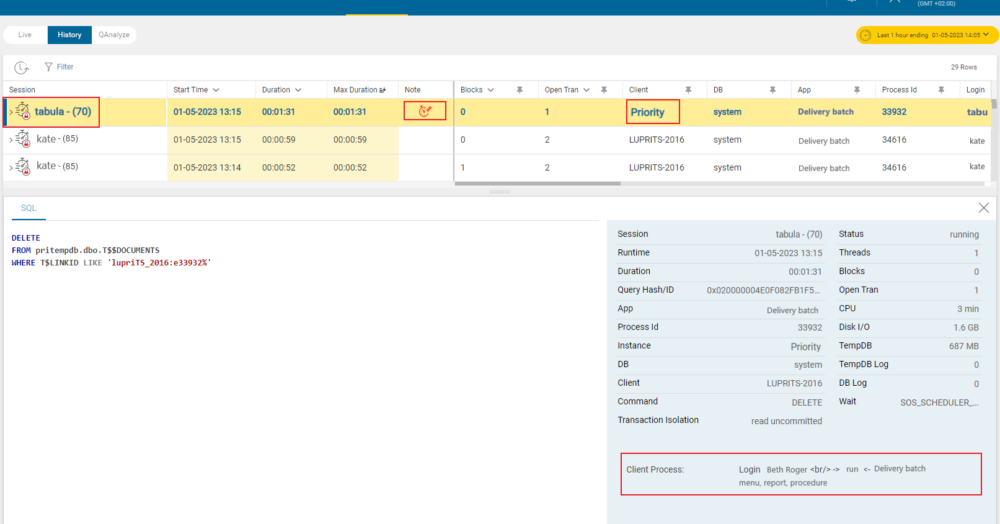Close the session details panel

(x=983, y=208)
